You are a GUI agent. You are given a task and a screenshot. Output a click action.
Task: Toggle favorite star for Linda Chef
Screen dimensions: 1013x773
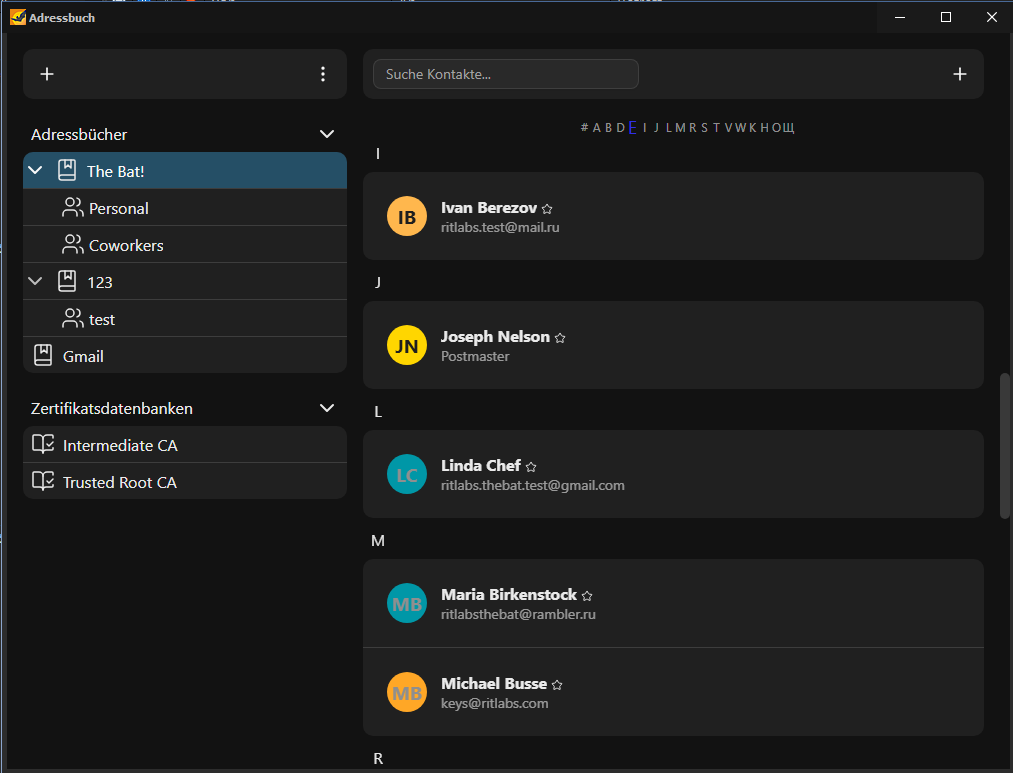click(531, 467)
